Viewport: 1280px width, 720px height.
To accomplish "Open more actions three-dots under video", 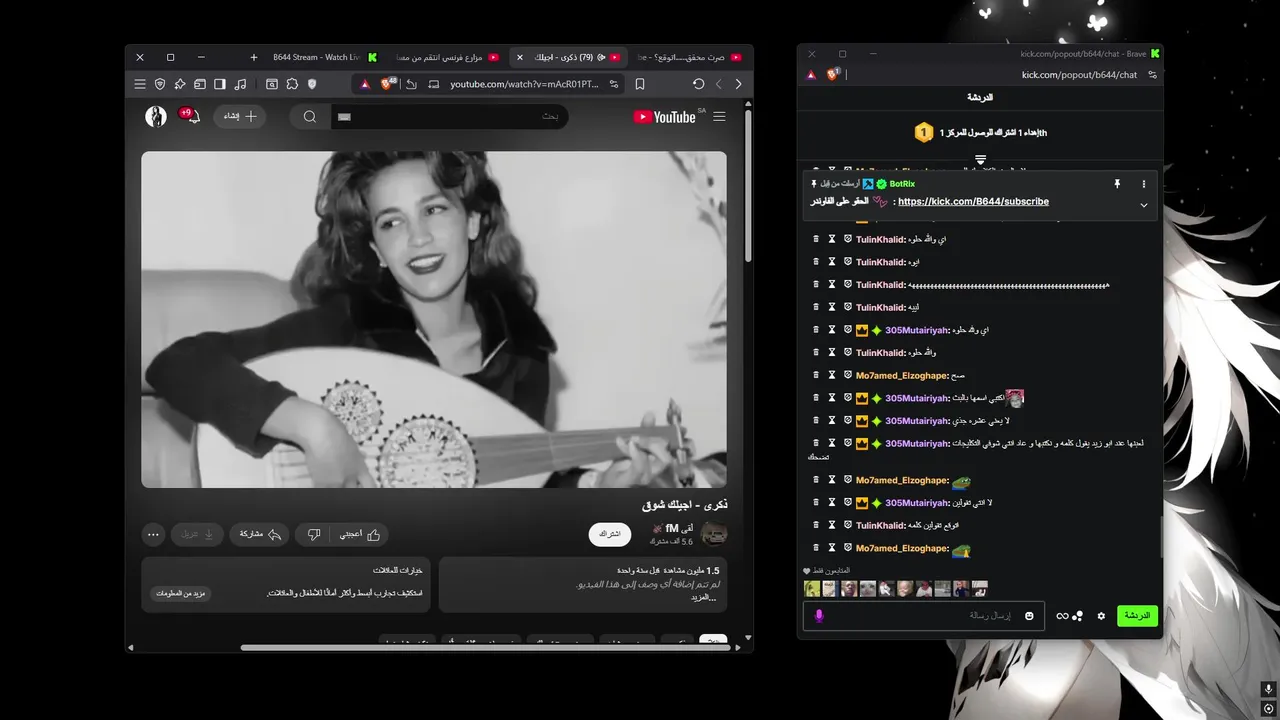I will tap(153, 534).
